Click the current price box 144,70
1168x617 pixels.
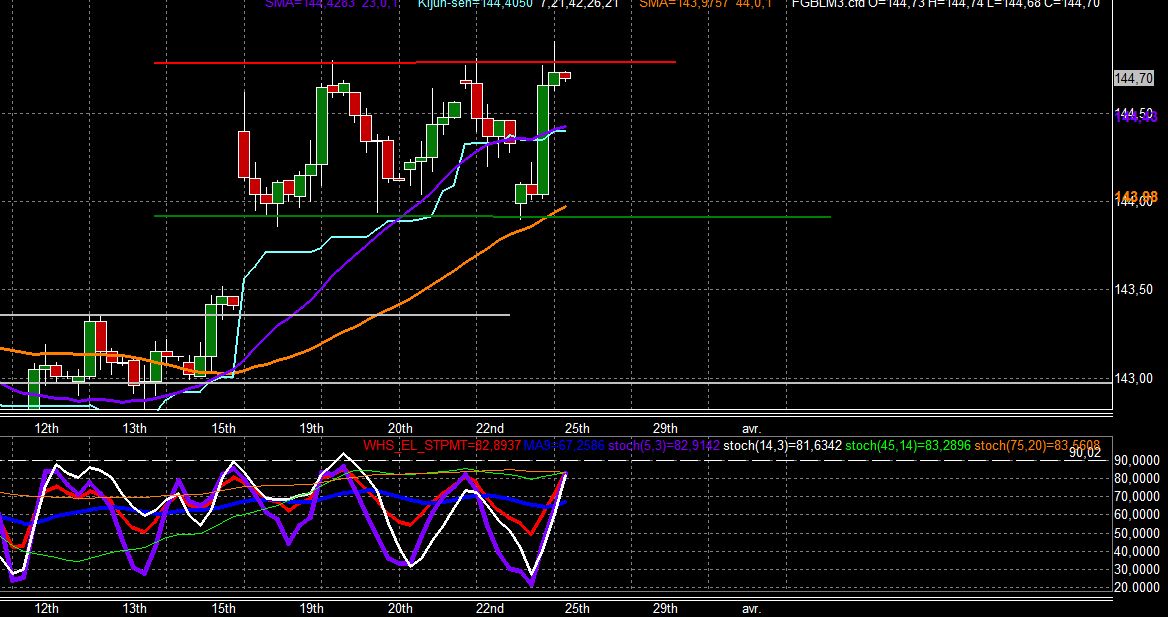point(1134,78)
